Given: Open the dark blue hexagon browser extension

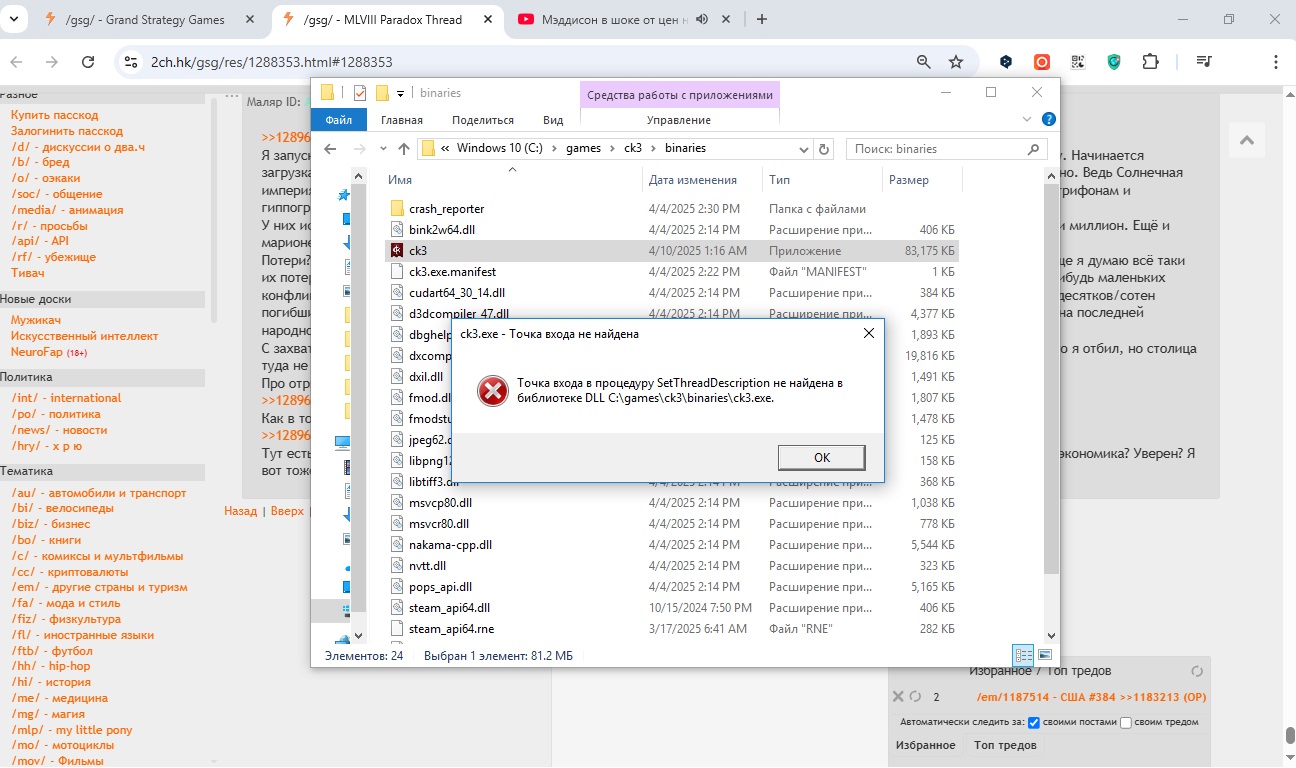Looking at the screenshot, I should pos(1006,62).
